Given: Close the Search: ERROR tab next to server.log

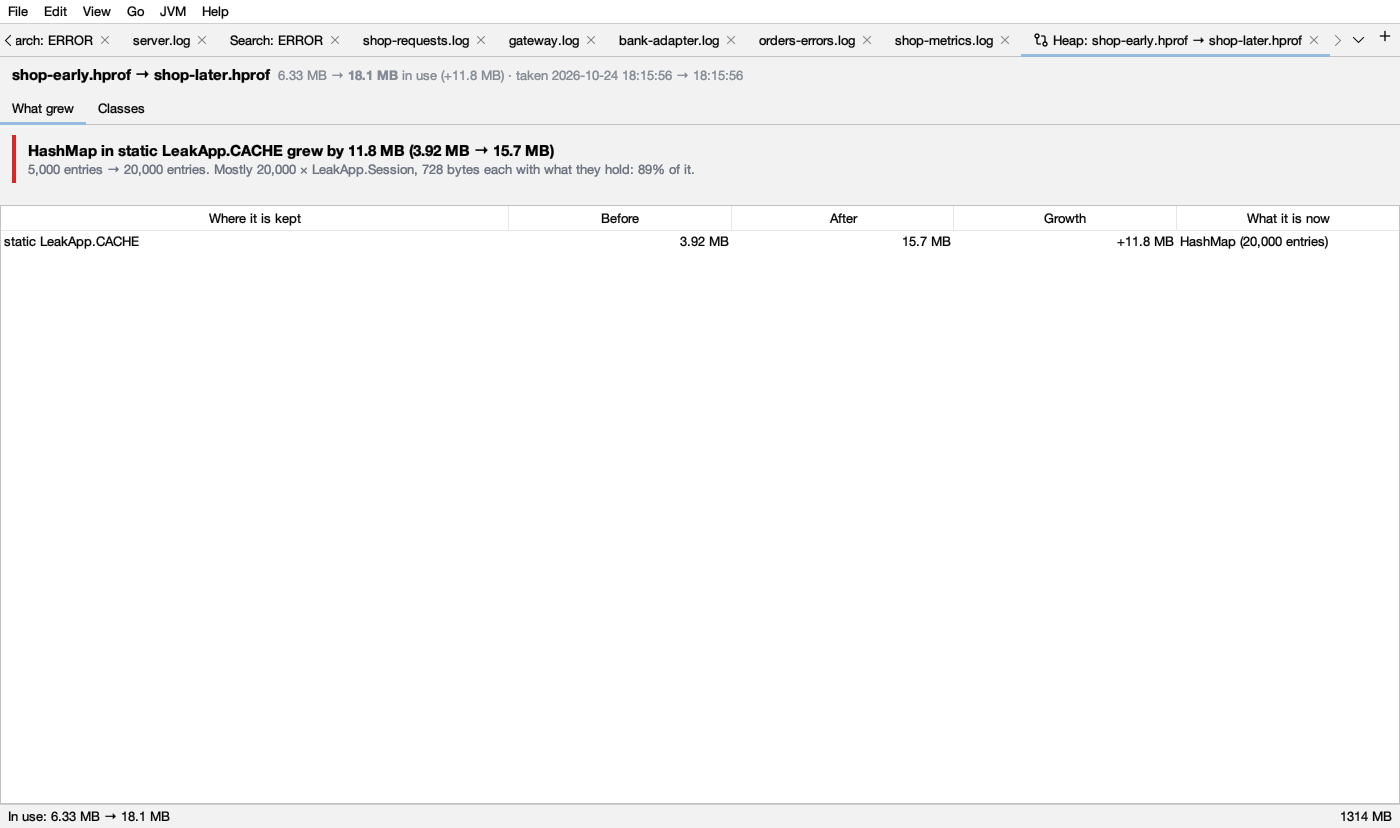Looking at the screenshot, I should 335,40.
